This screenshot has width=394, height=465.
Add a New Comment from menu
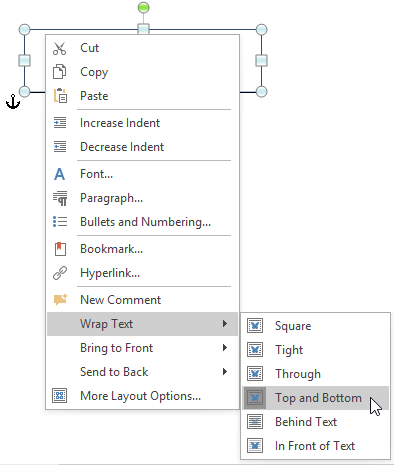coord(142,300)
